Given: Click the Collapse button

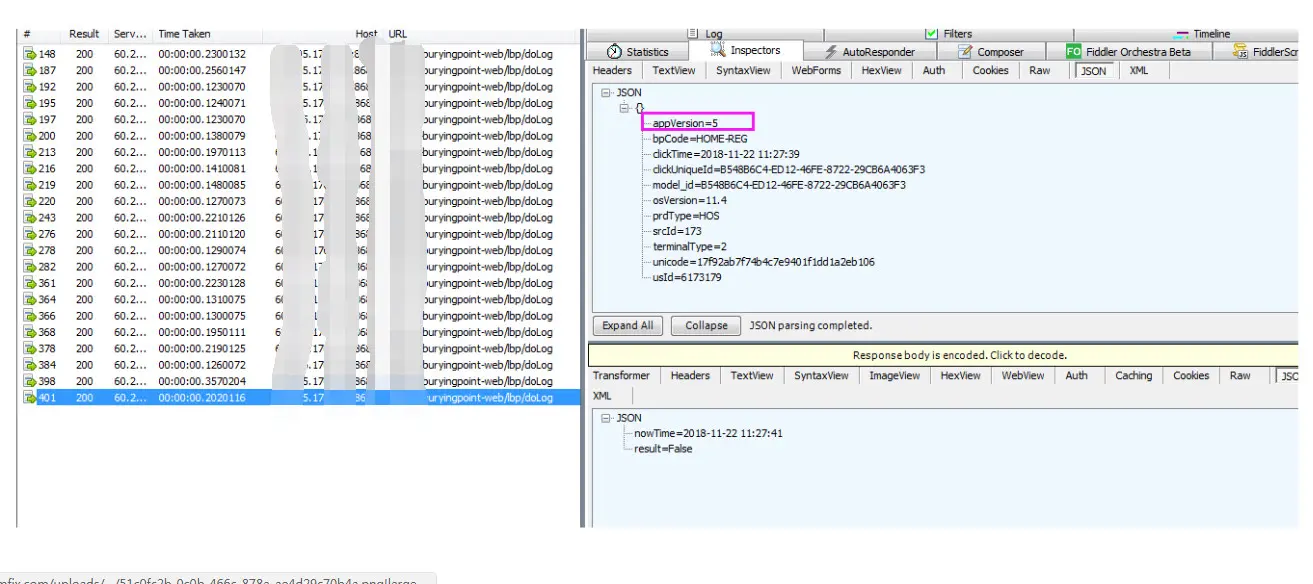Looking at the screenshot, I should point(706,326).
